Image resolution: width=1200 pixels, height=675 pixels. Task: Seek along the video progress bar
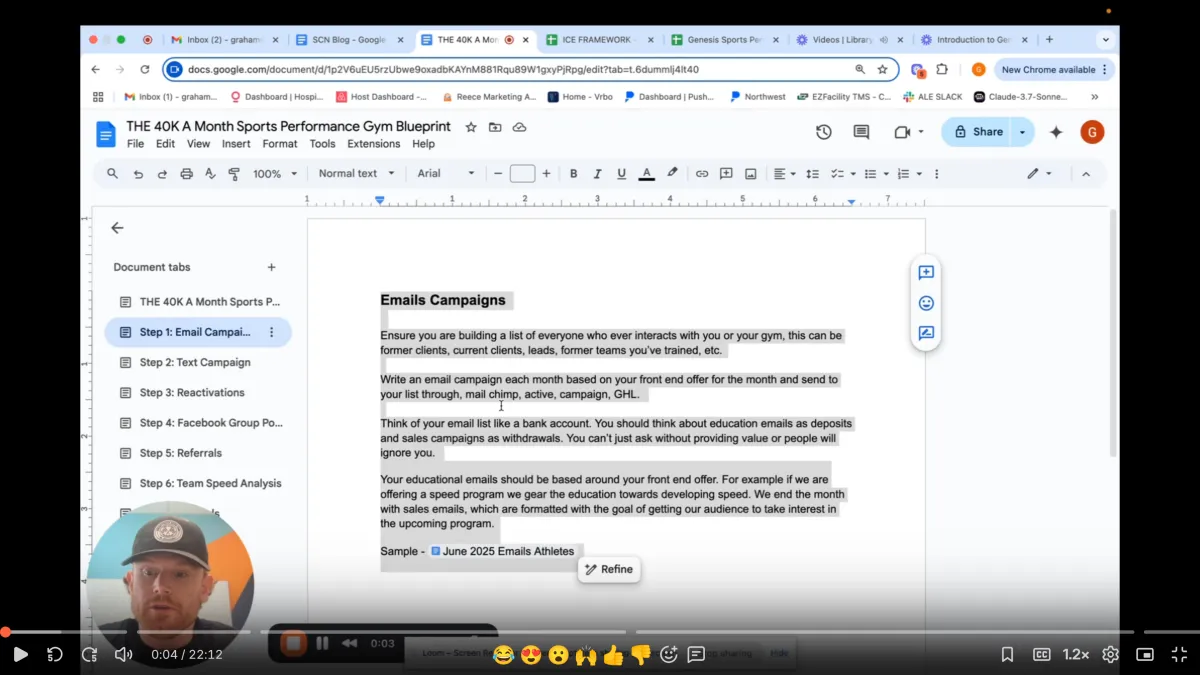tap(600, 632)
